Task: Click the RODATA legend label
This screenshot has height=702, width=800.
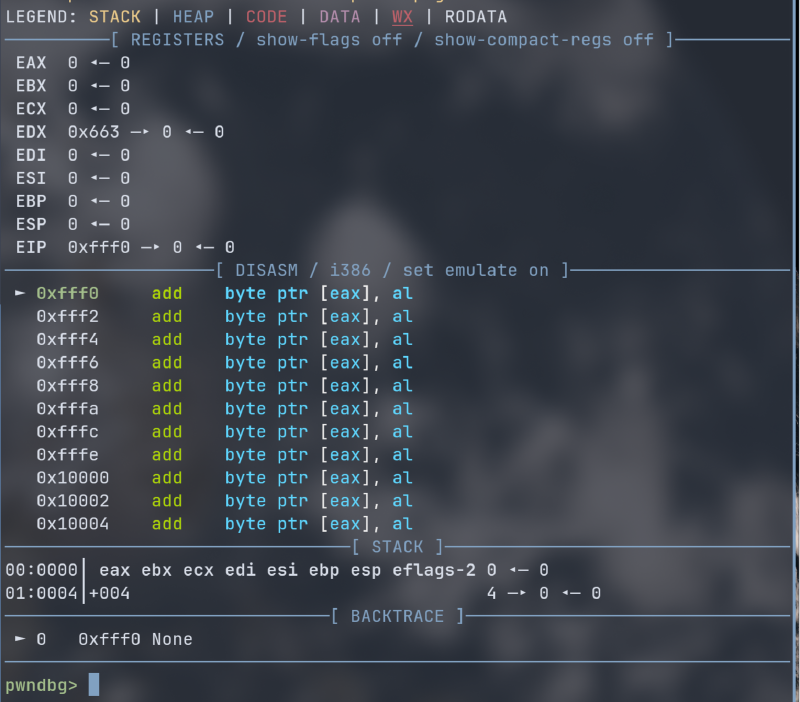Action: (x=476, y=17)
